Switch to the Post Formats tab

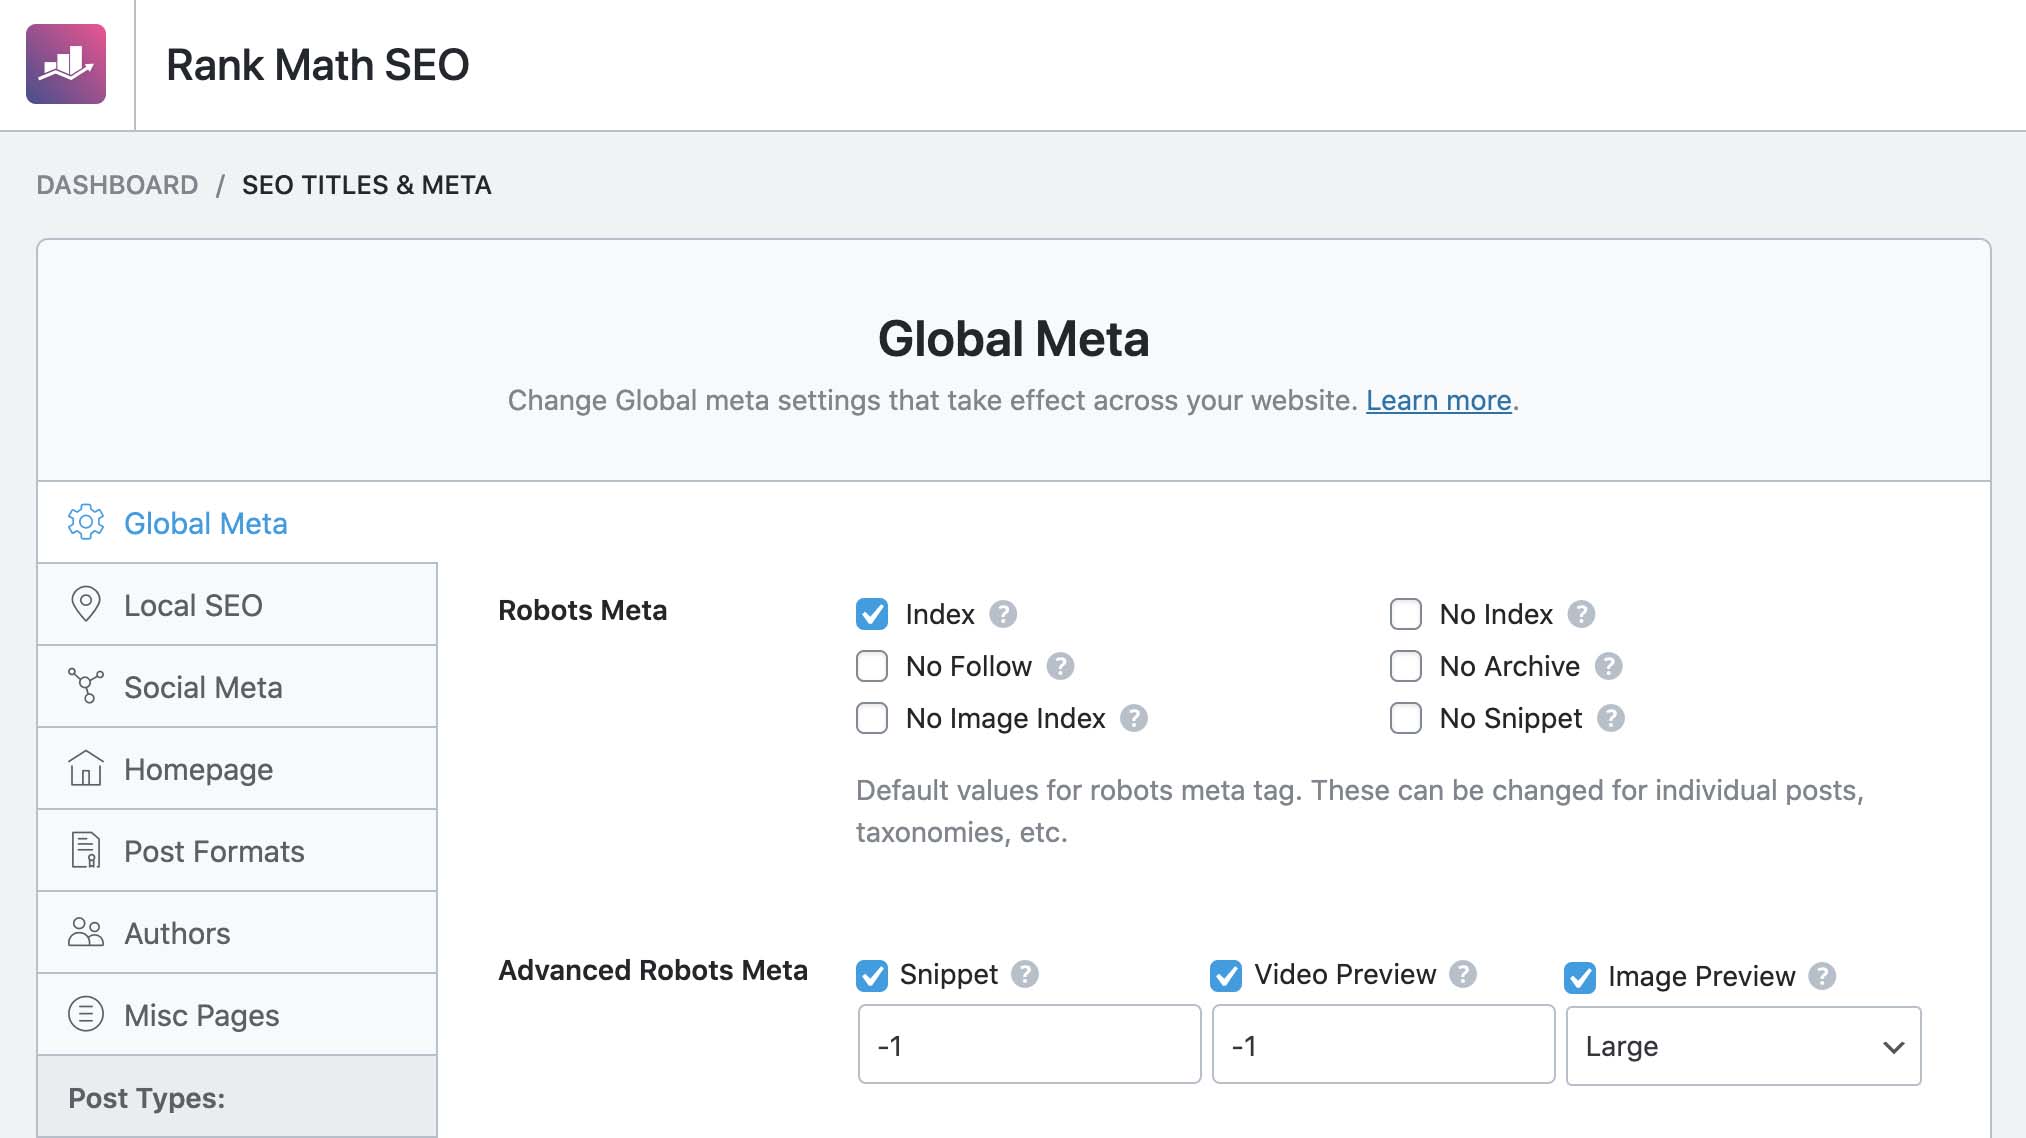click(x=237, y=850)
